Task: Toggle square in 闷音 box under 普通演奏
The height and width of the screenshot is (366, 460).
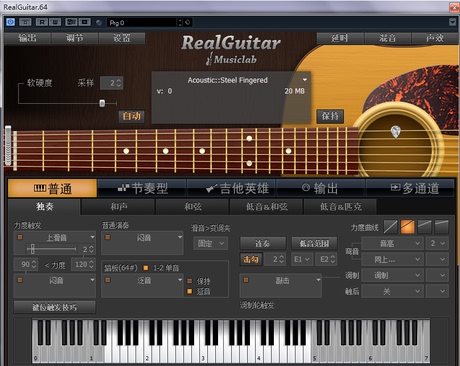Action: (108, 237)
